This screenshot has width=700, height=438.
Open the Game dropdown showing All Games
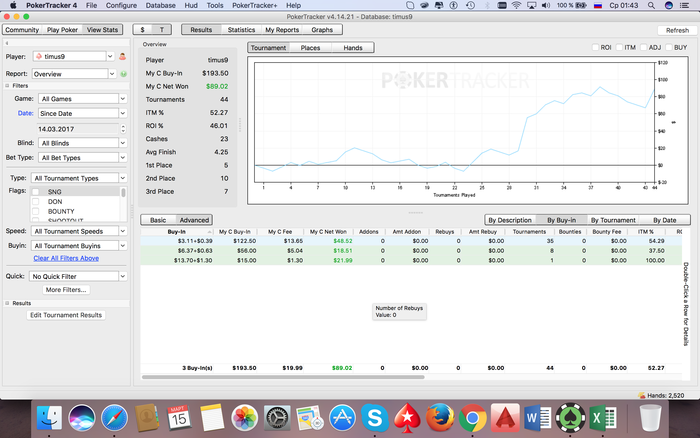pyautogui.click(x=82, y=99)
